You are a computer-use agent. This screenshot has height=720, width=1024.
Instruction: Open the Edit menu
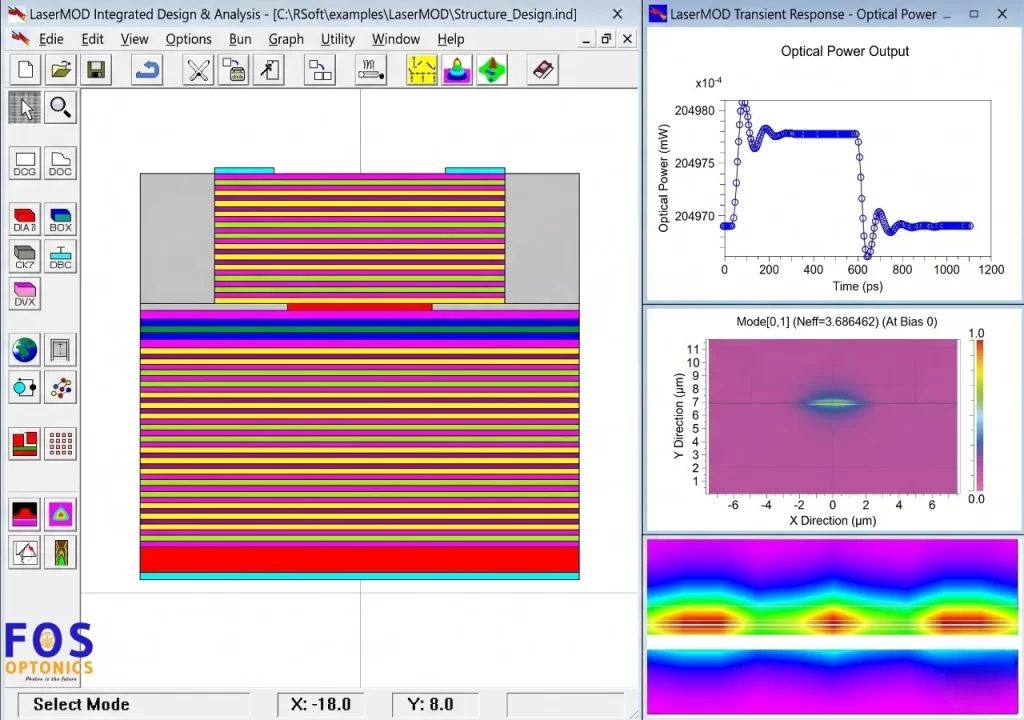point(92,39)
